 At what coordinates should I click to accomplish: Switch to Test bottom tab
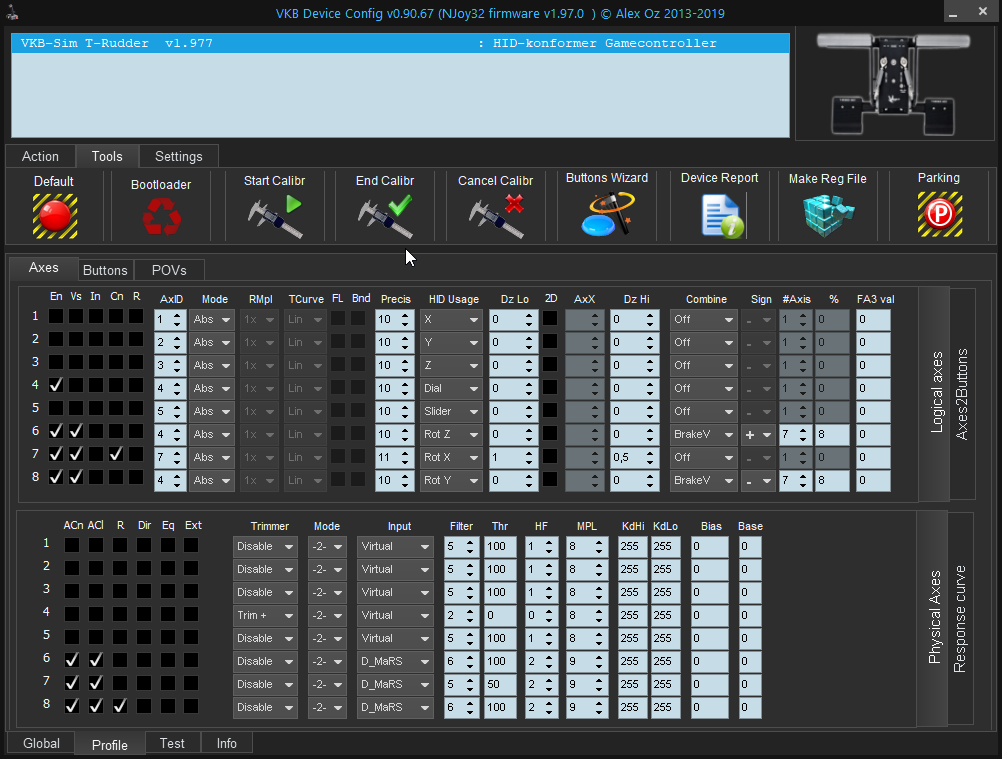coord(172,744)
